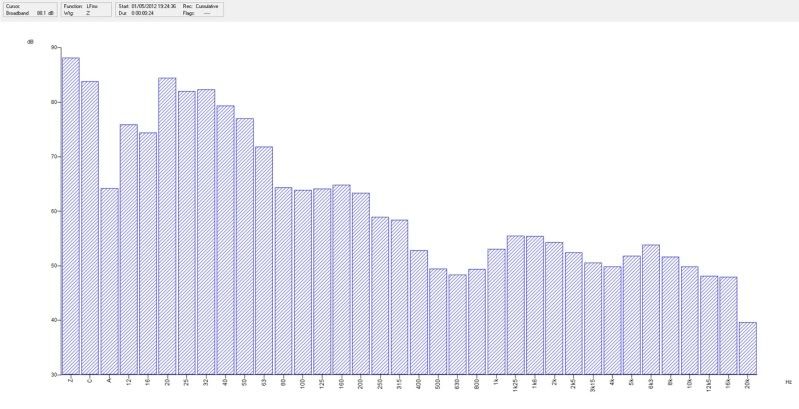Click the 60 mark on dB axis

pos(54,211)
